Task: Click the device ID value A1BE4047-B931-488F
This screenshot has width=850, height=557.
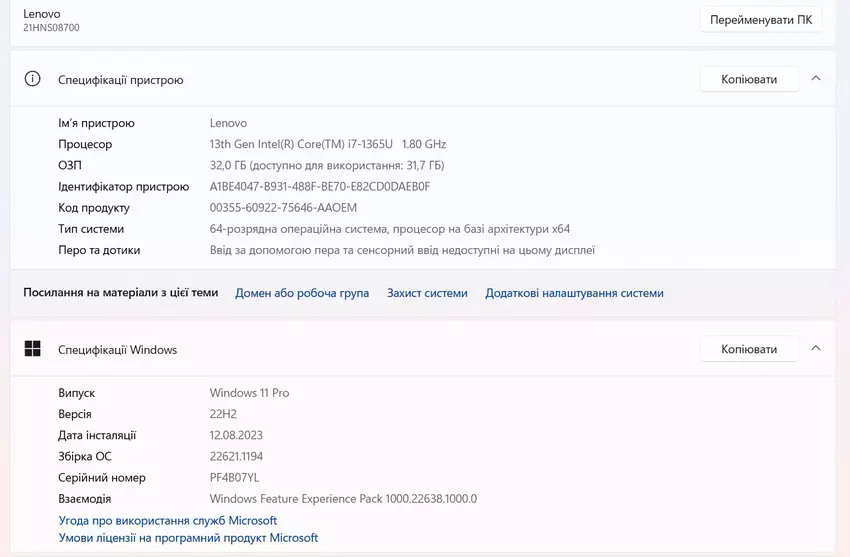Action: 319,187
